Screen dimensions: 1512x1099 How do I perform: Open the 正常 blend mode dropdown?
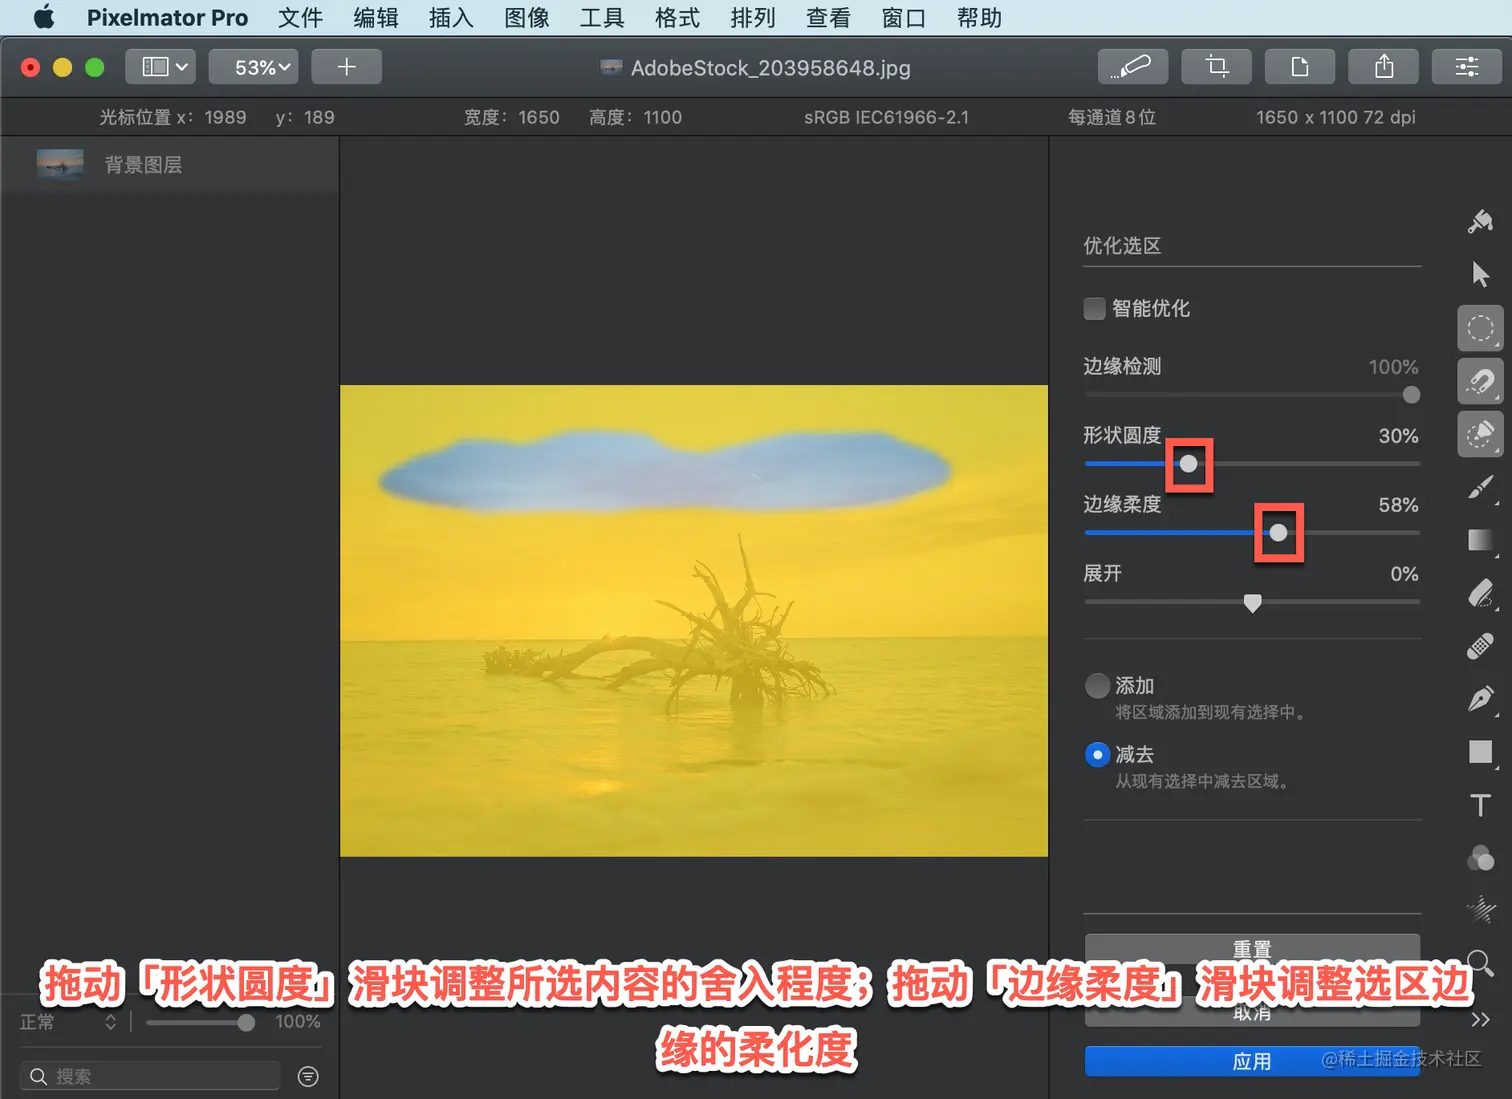click(68, 1022)
